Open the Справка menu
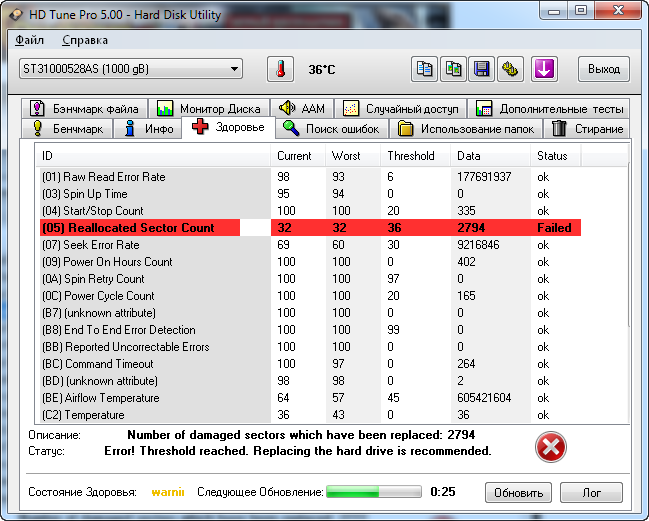 pyautogui.click(x=85, y=40)
